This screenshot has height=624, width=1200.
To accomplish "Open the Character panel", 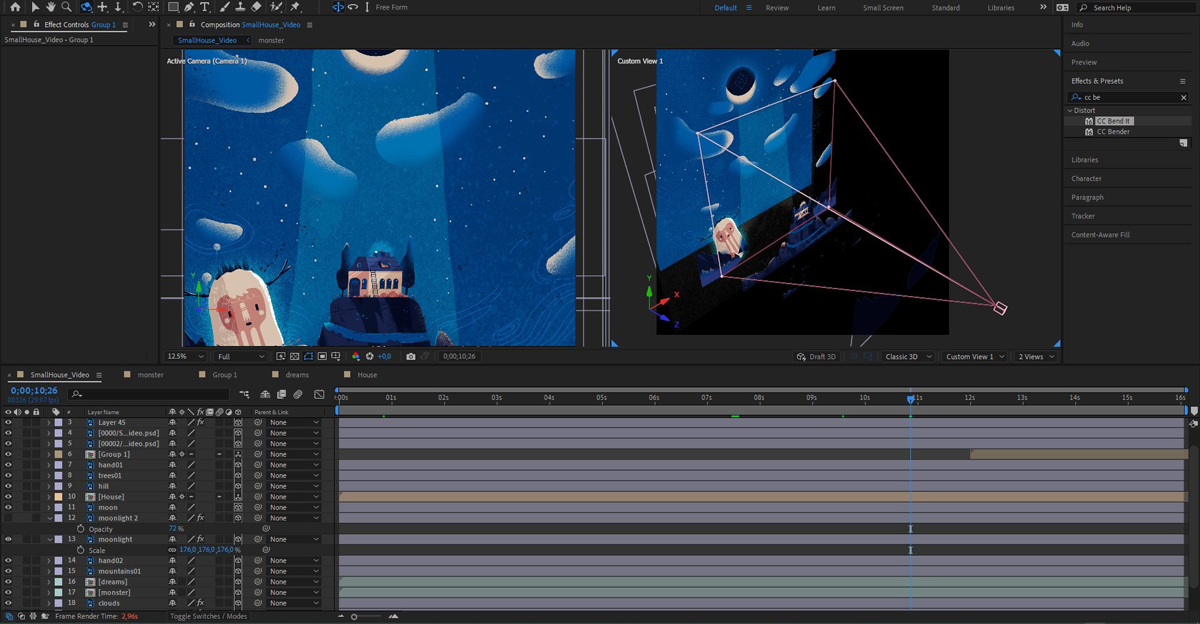I will pyautogui.click(x=1086, y=178).
